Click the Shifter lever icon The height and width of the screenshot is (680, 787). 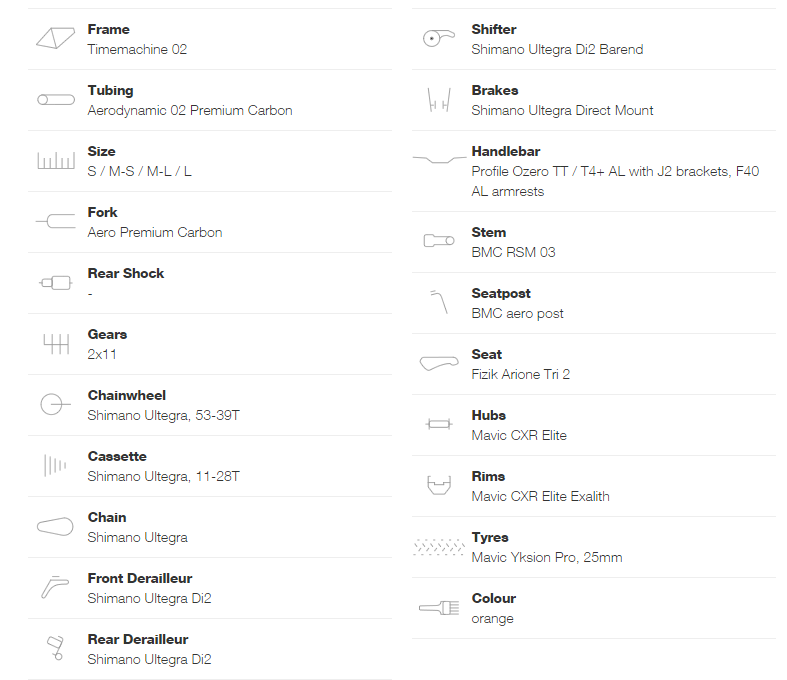(x=439, y=38)
